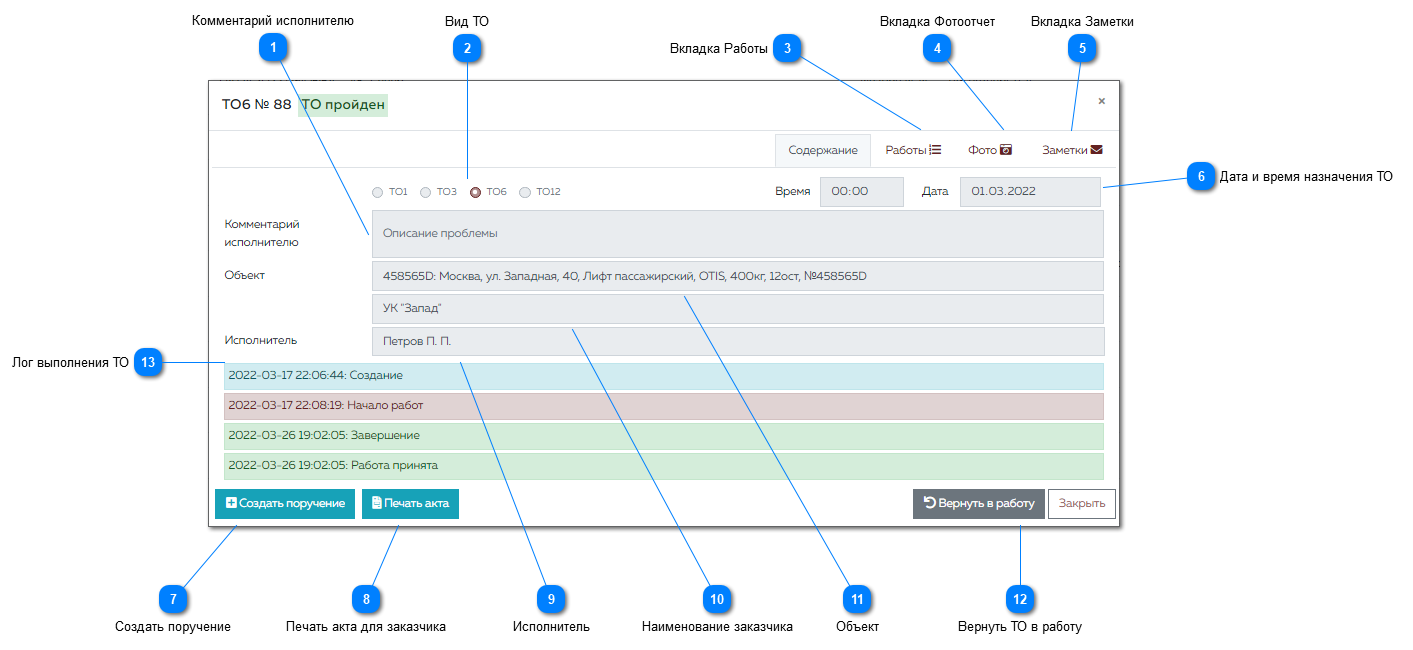Click the "Исполнитель" field label inside the dialog
This screenshot has width=1413, height=650.
point(261,340)
